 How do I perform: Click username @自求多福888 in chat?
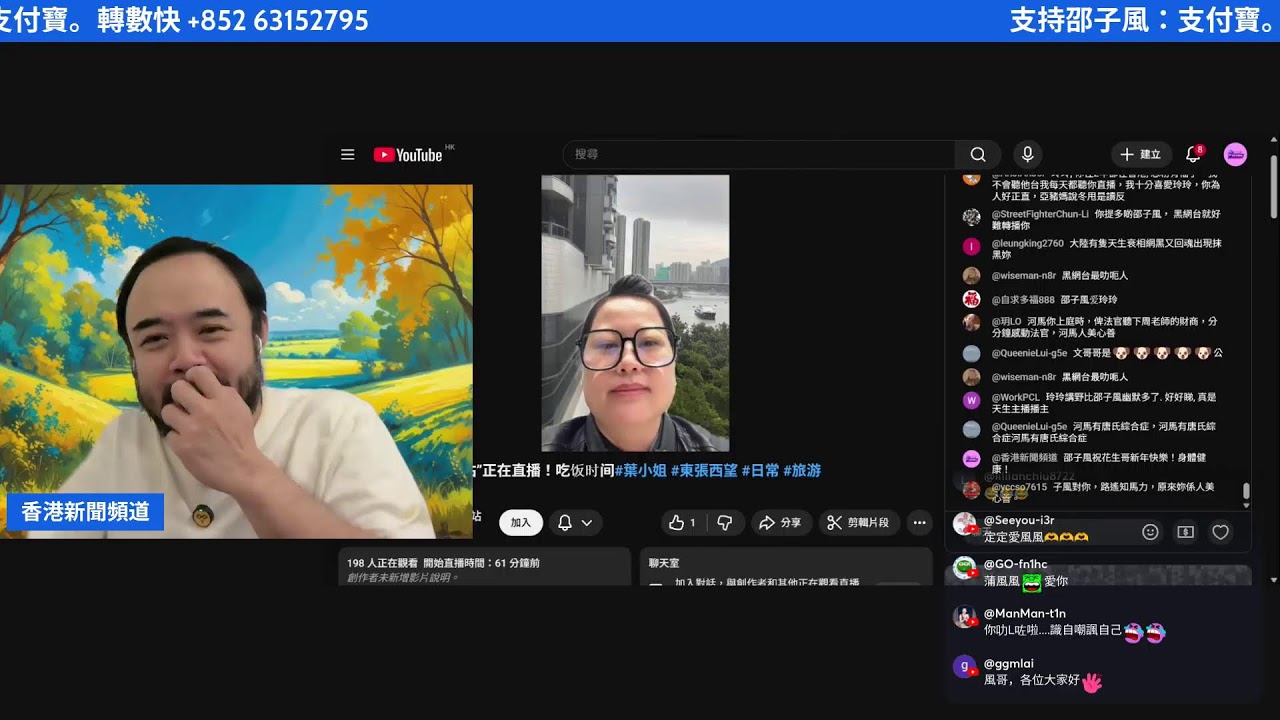point(1023,300)
